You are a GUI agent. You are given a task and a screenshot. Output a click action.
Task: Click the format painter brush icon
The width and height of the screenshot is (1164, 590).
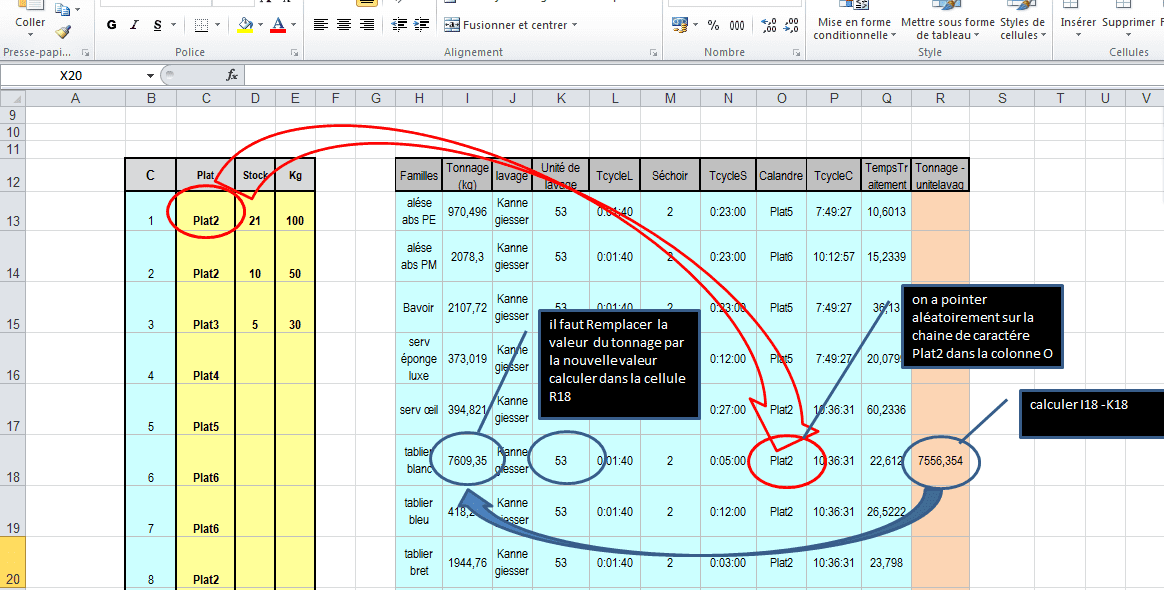[x=64, y=31]
